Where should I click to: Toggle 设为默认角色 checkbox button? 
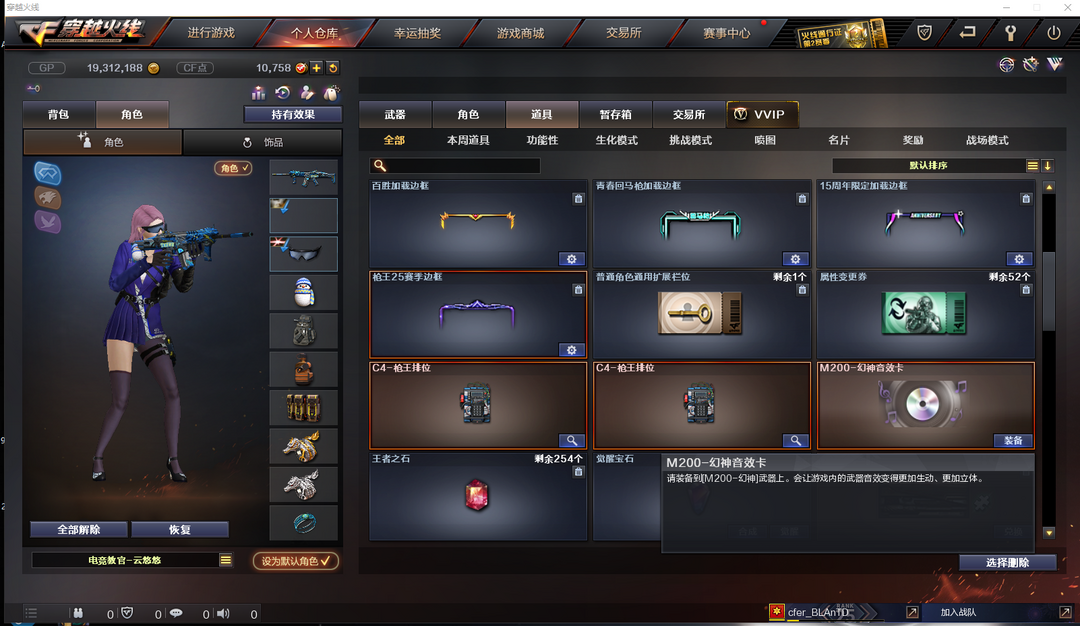coord(295,561)
